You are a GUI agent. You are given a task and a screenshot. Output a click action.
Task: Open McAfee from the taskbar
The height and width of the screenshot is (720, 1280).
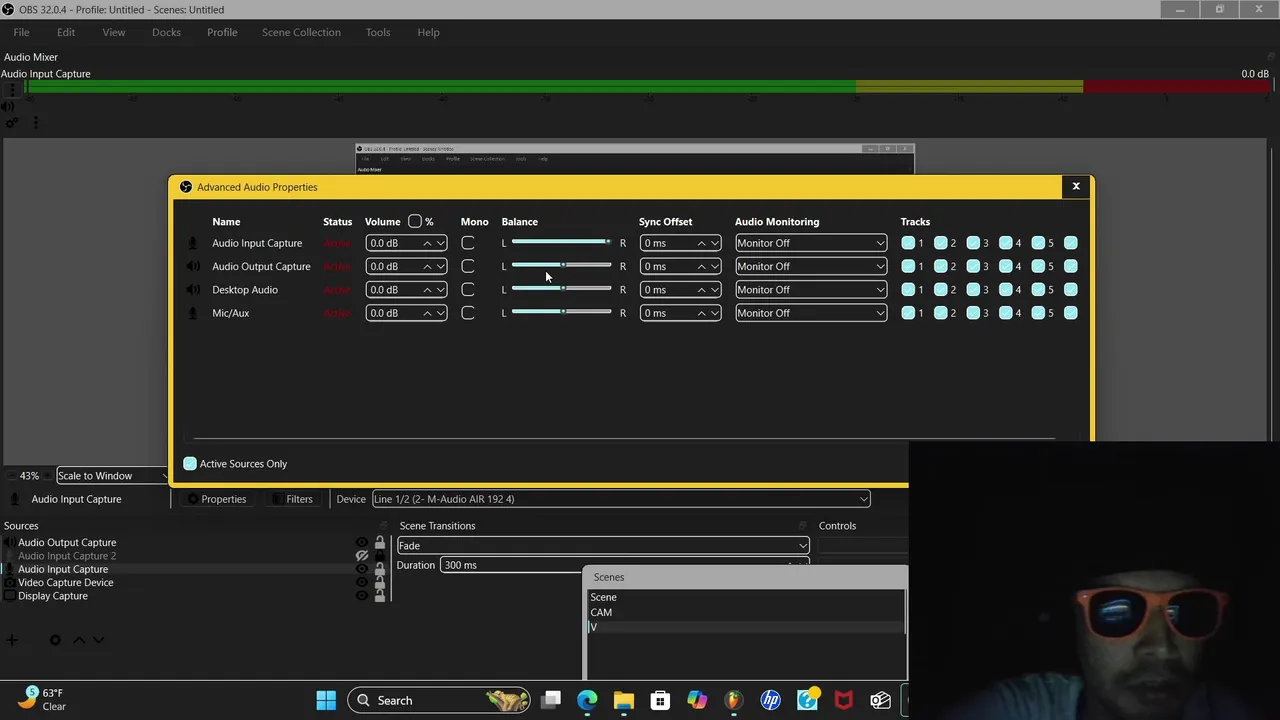843,700
